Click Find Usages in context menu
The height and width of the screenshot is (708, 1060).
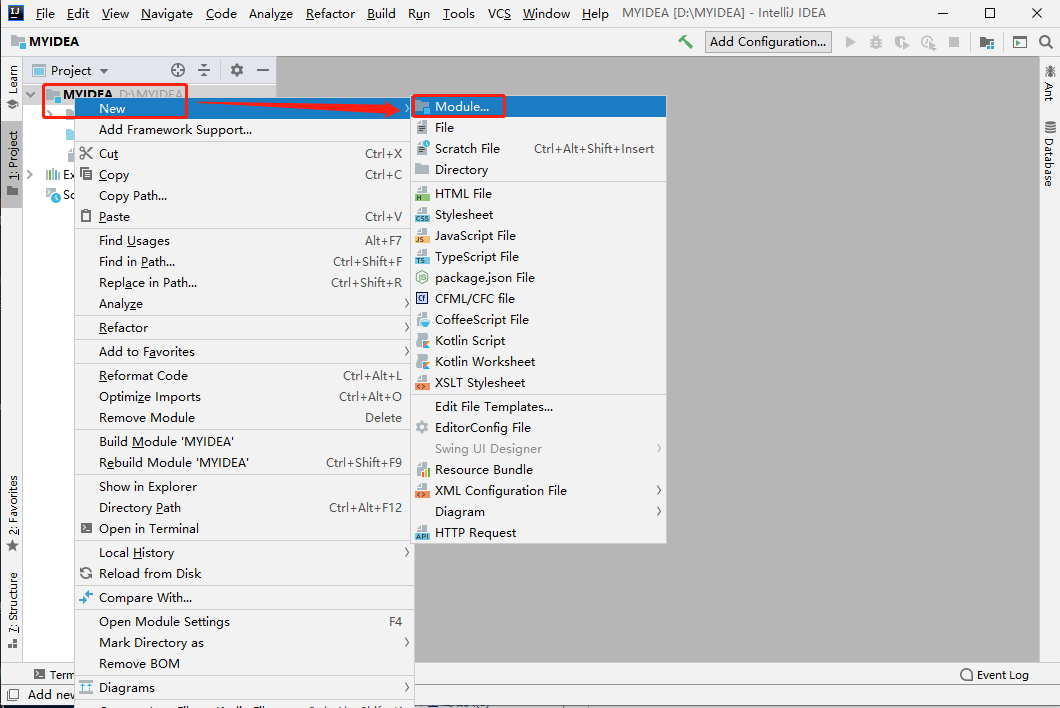click(243, 241)
